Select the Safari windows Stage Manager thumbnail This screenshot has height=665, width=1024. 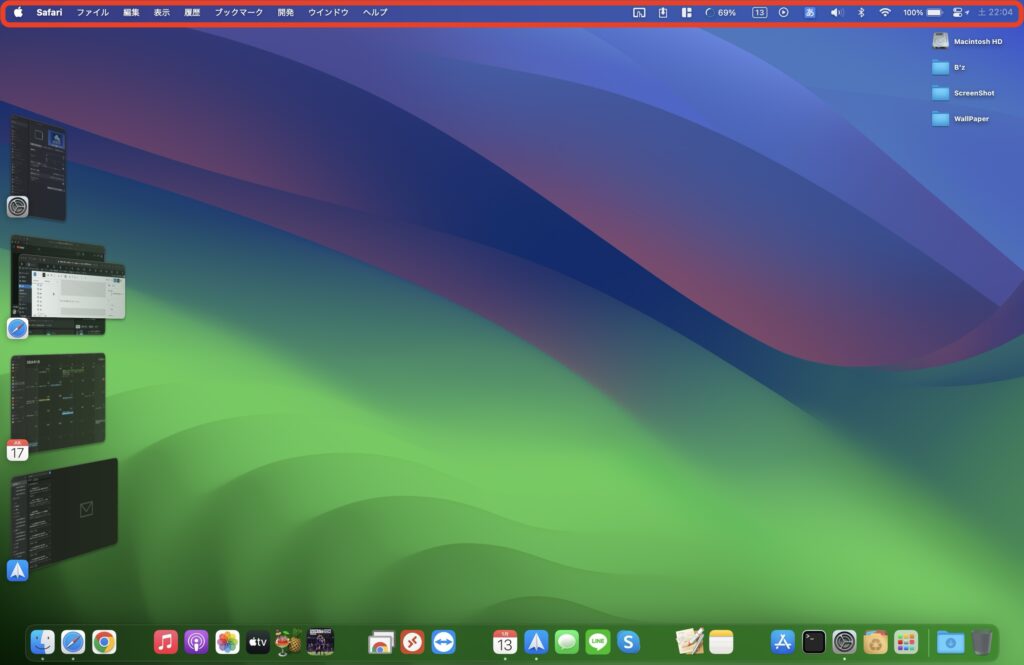coord(68,285)
